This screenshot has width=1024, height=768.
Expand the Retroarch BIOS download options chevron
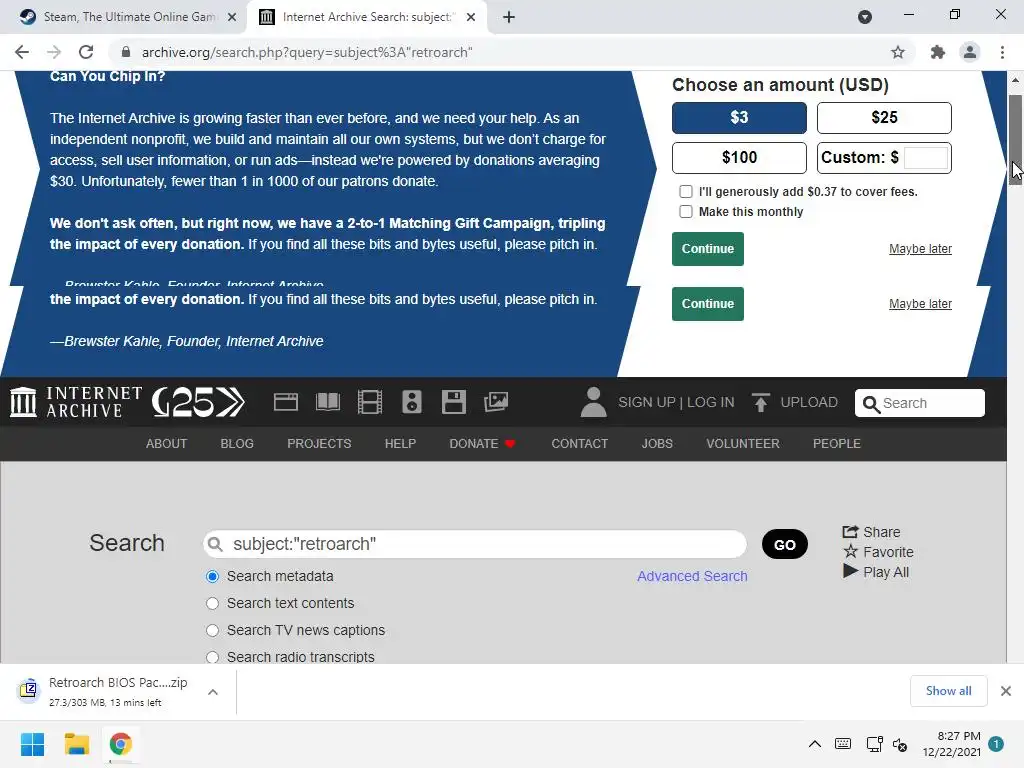coord(213,692)
